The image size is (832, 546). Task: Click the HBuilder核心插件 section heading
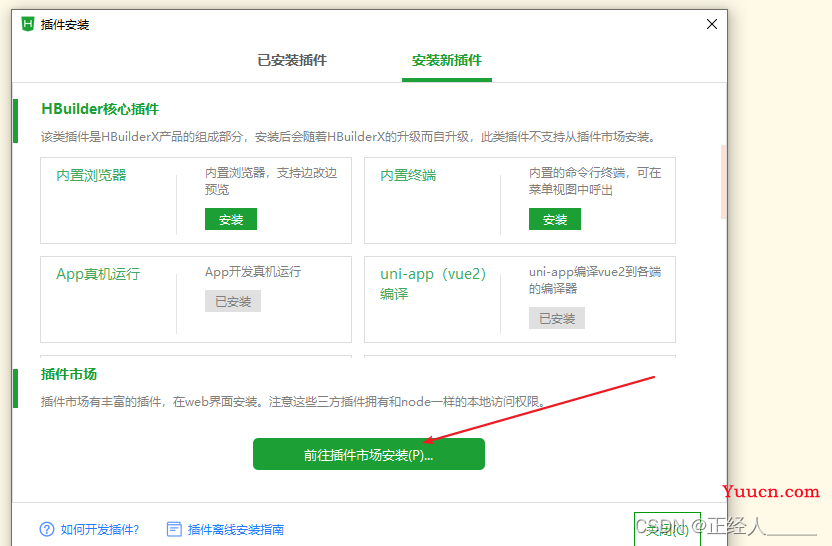[100, 109]
